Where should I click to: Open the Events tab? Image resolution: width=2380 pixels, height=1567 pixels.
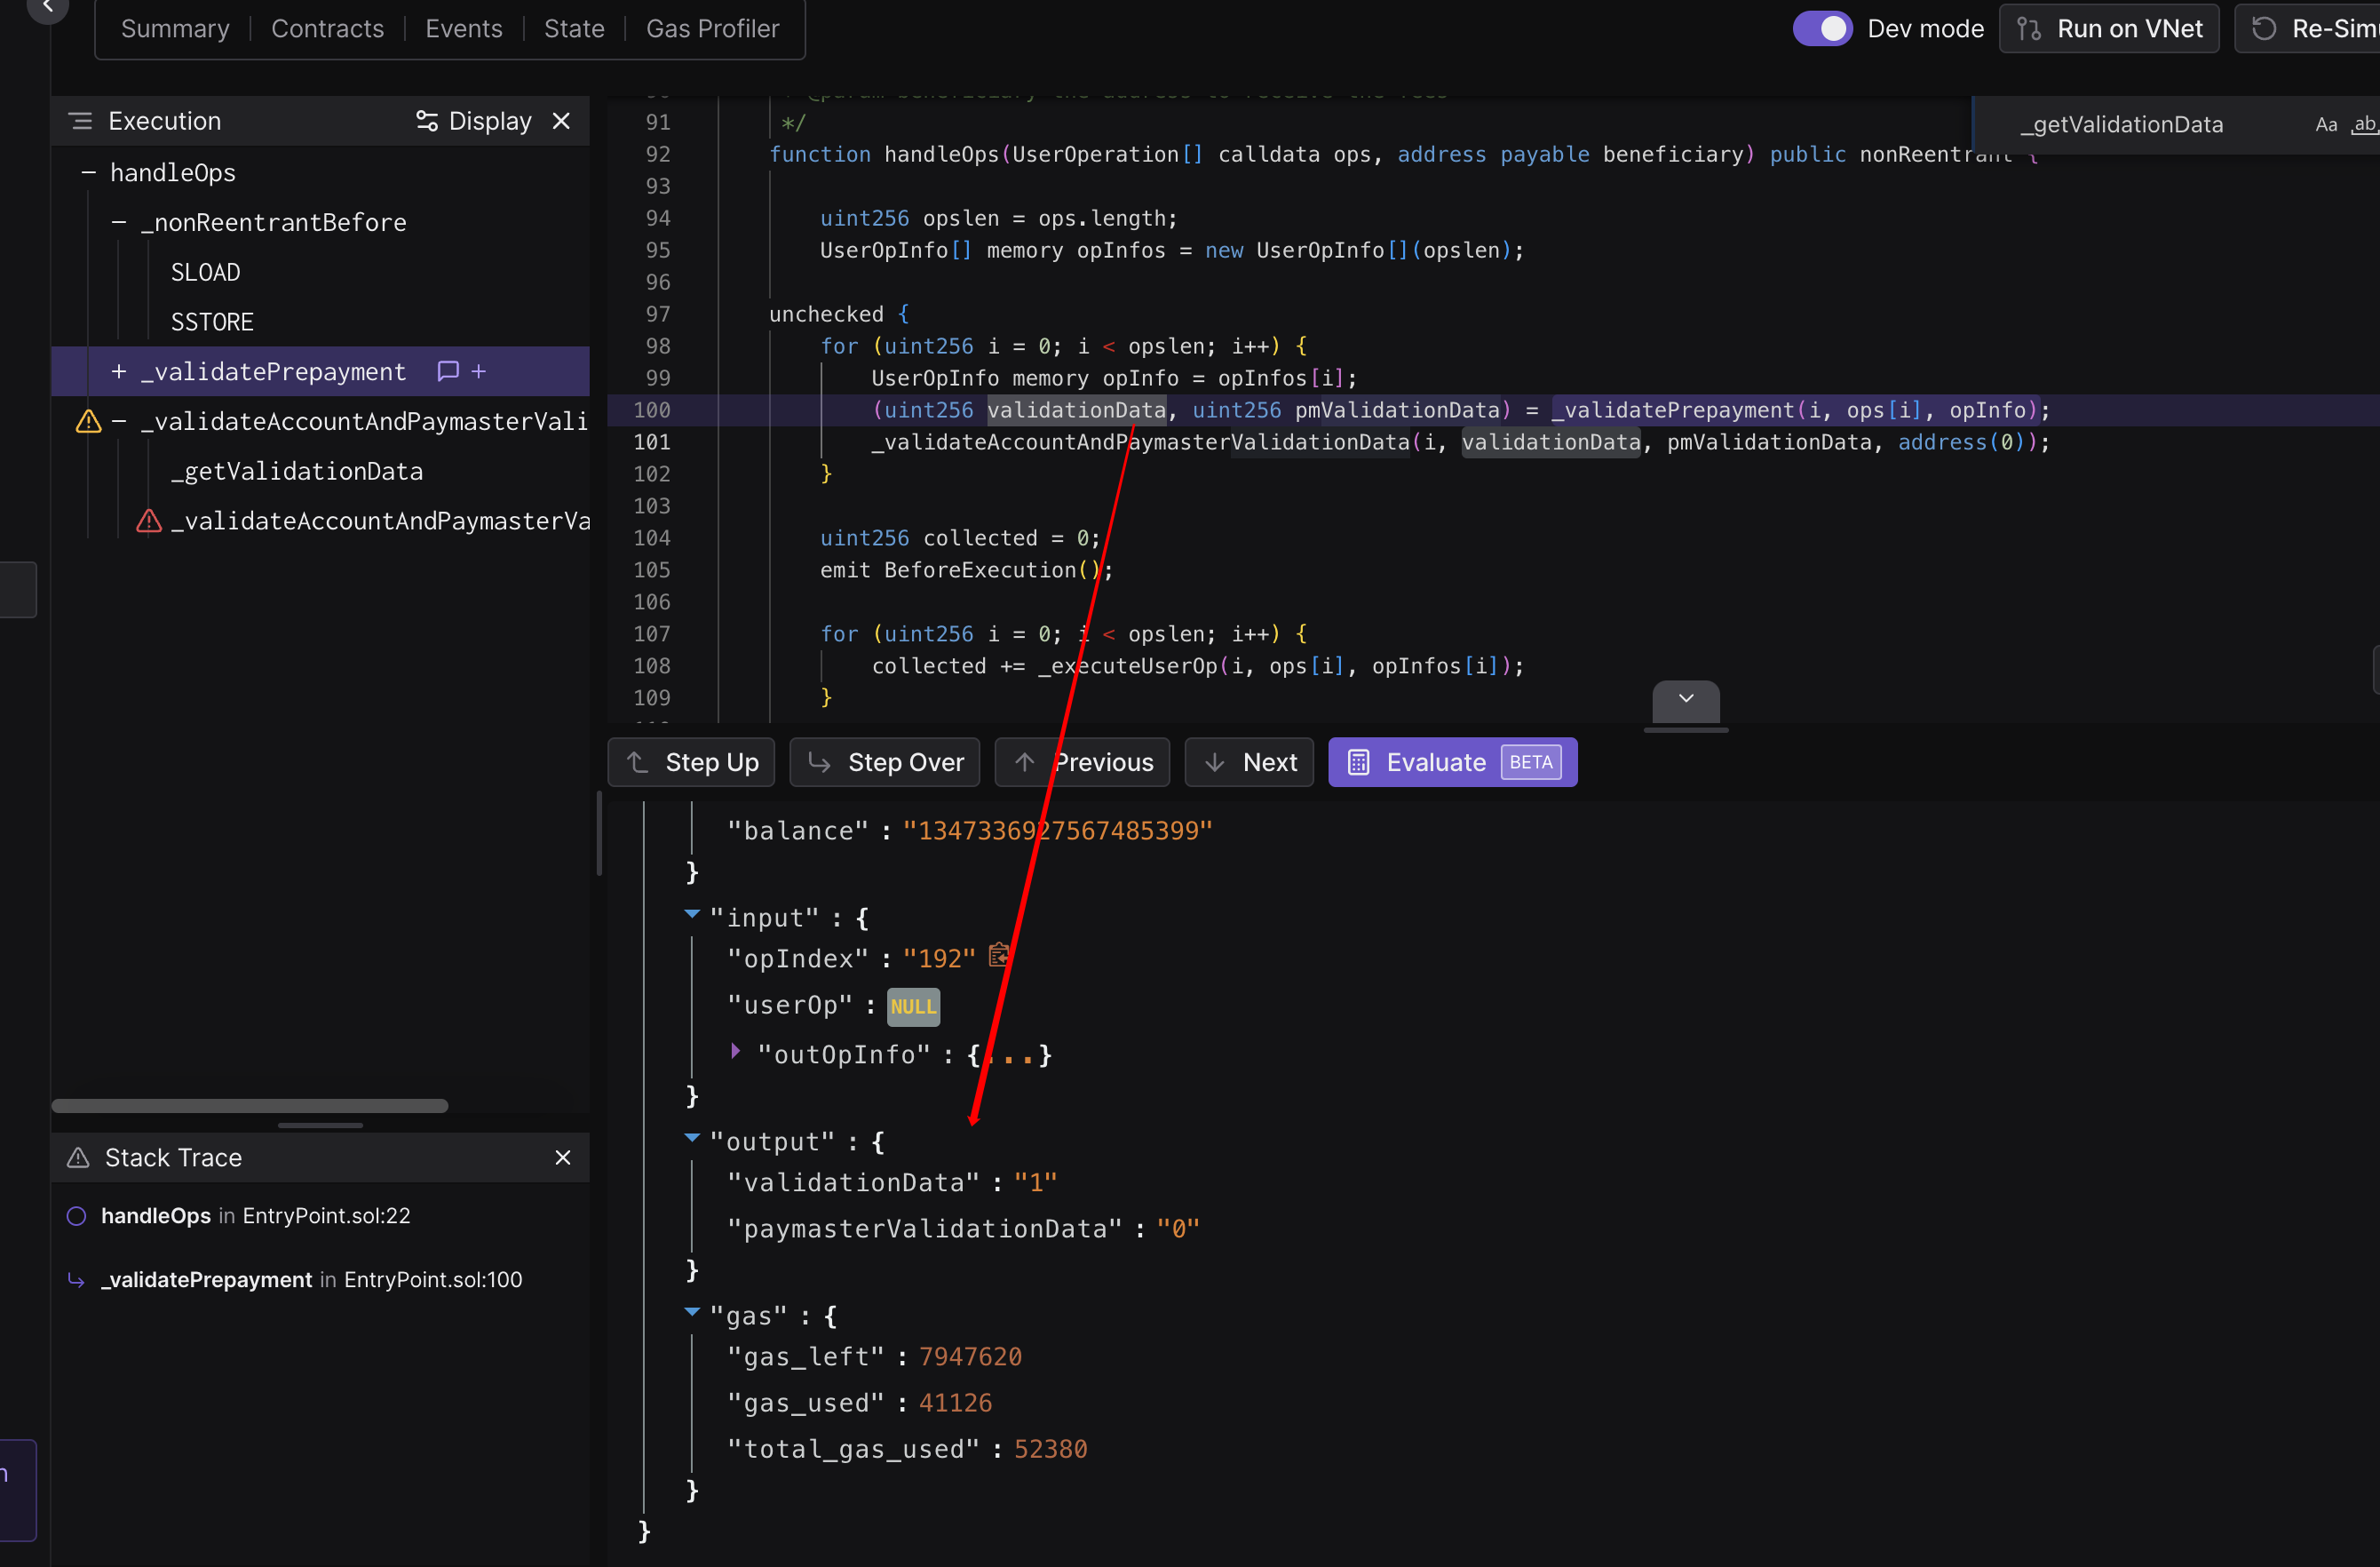[x=463, y=29]
